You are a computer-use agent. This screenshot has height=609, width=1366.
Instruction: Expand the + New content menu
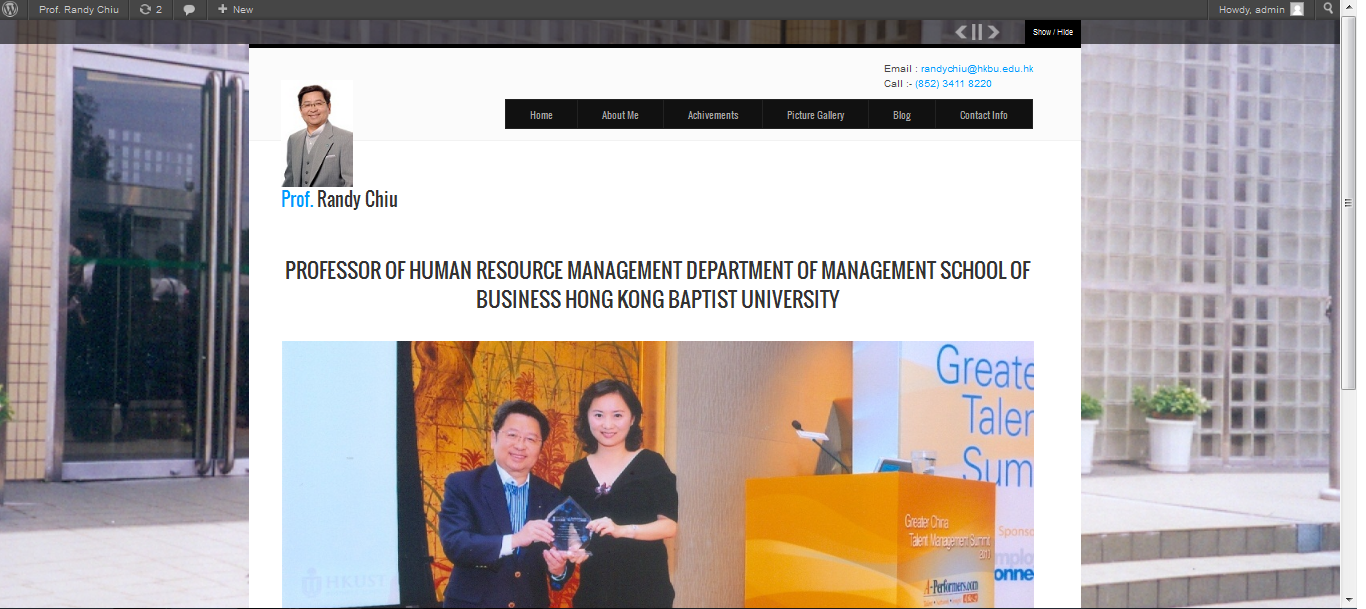236,9
